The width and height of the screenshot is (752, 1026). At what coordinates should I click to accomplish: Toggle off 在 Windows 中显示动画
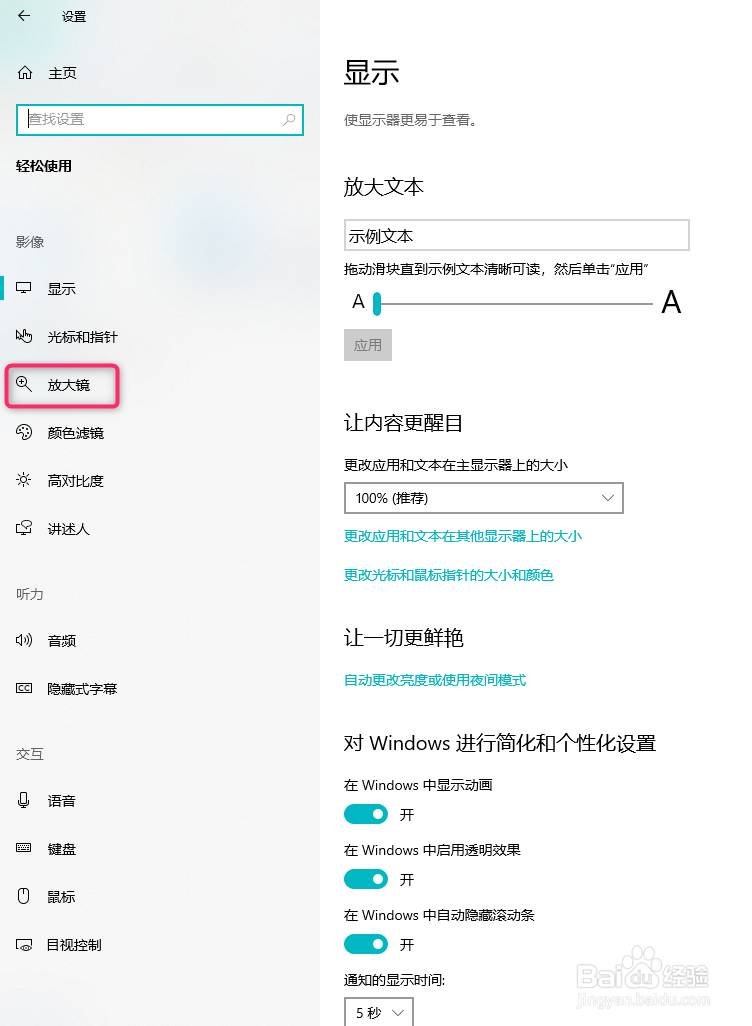366,814
